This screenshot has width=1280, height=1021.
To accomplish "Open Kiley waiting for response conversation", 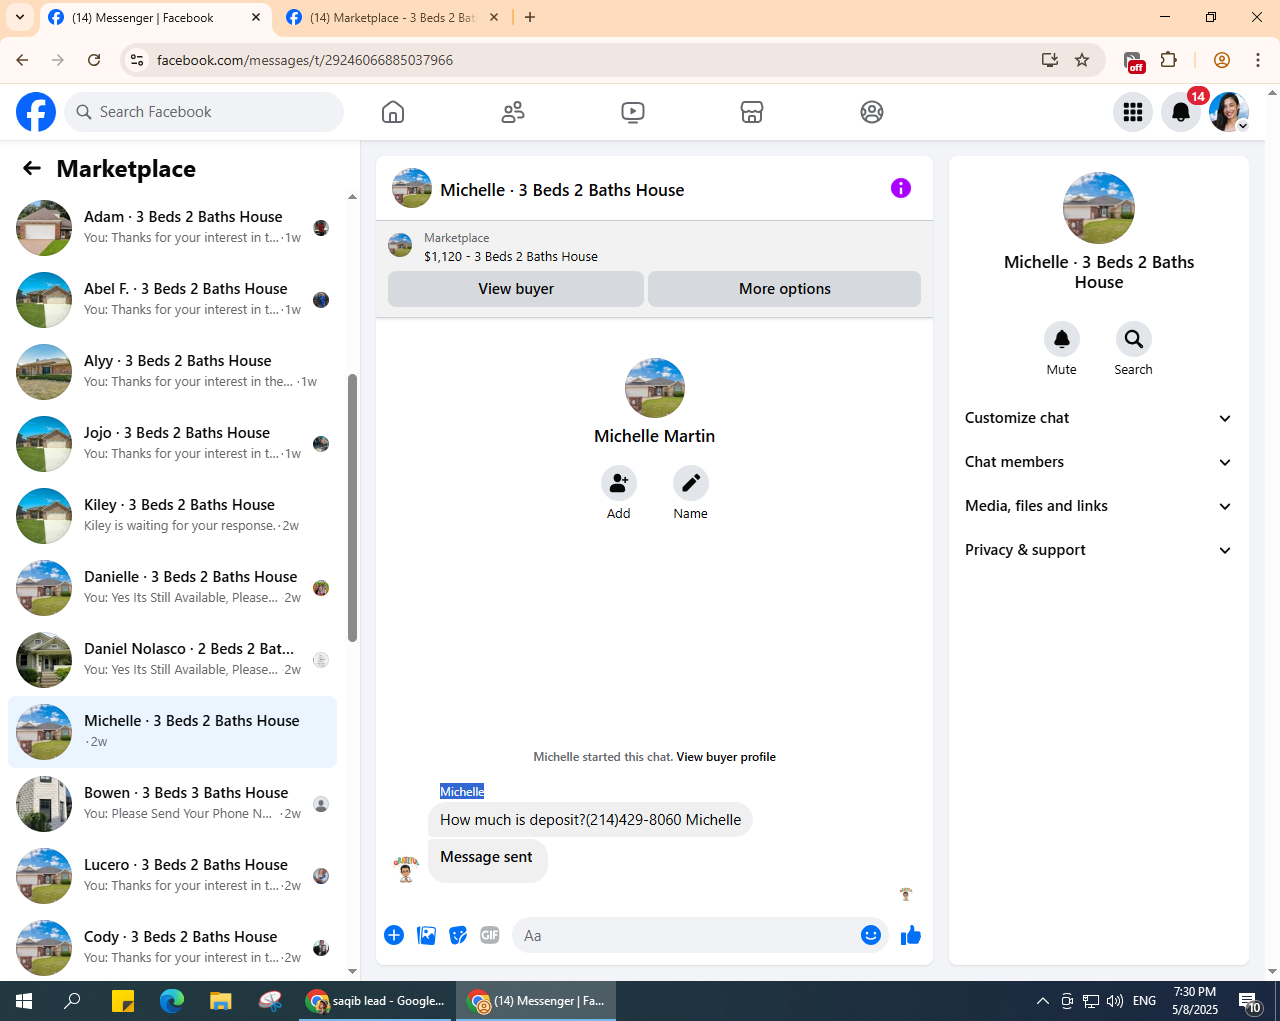I will pyautogui.click(x=172, y=516).
